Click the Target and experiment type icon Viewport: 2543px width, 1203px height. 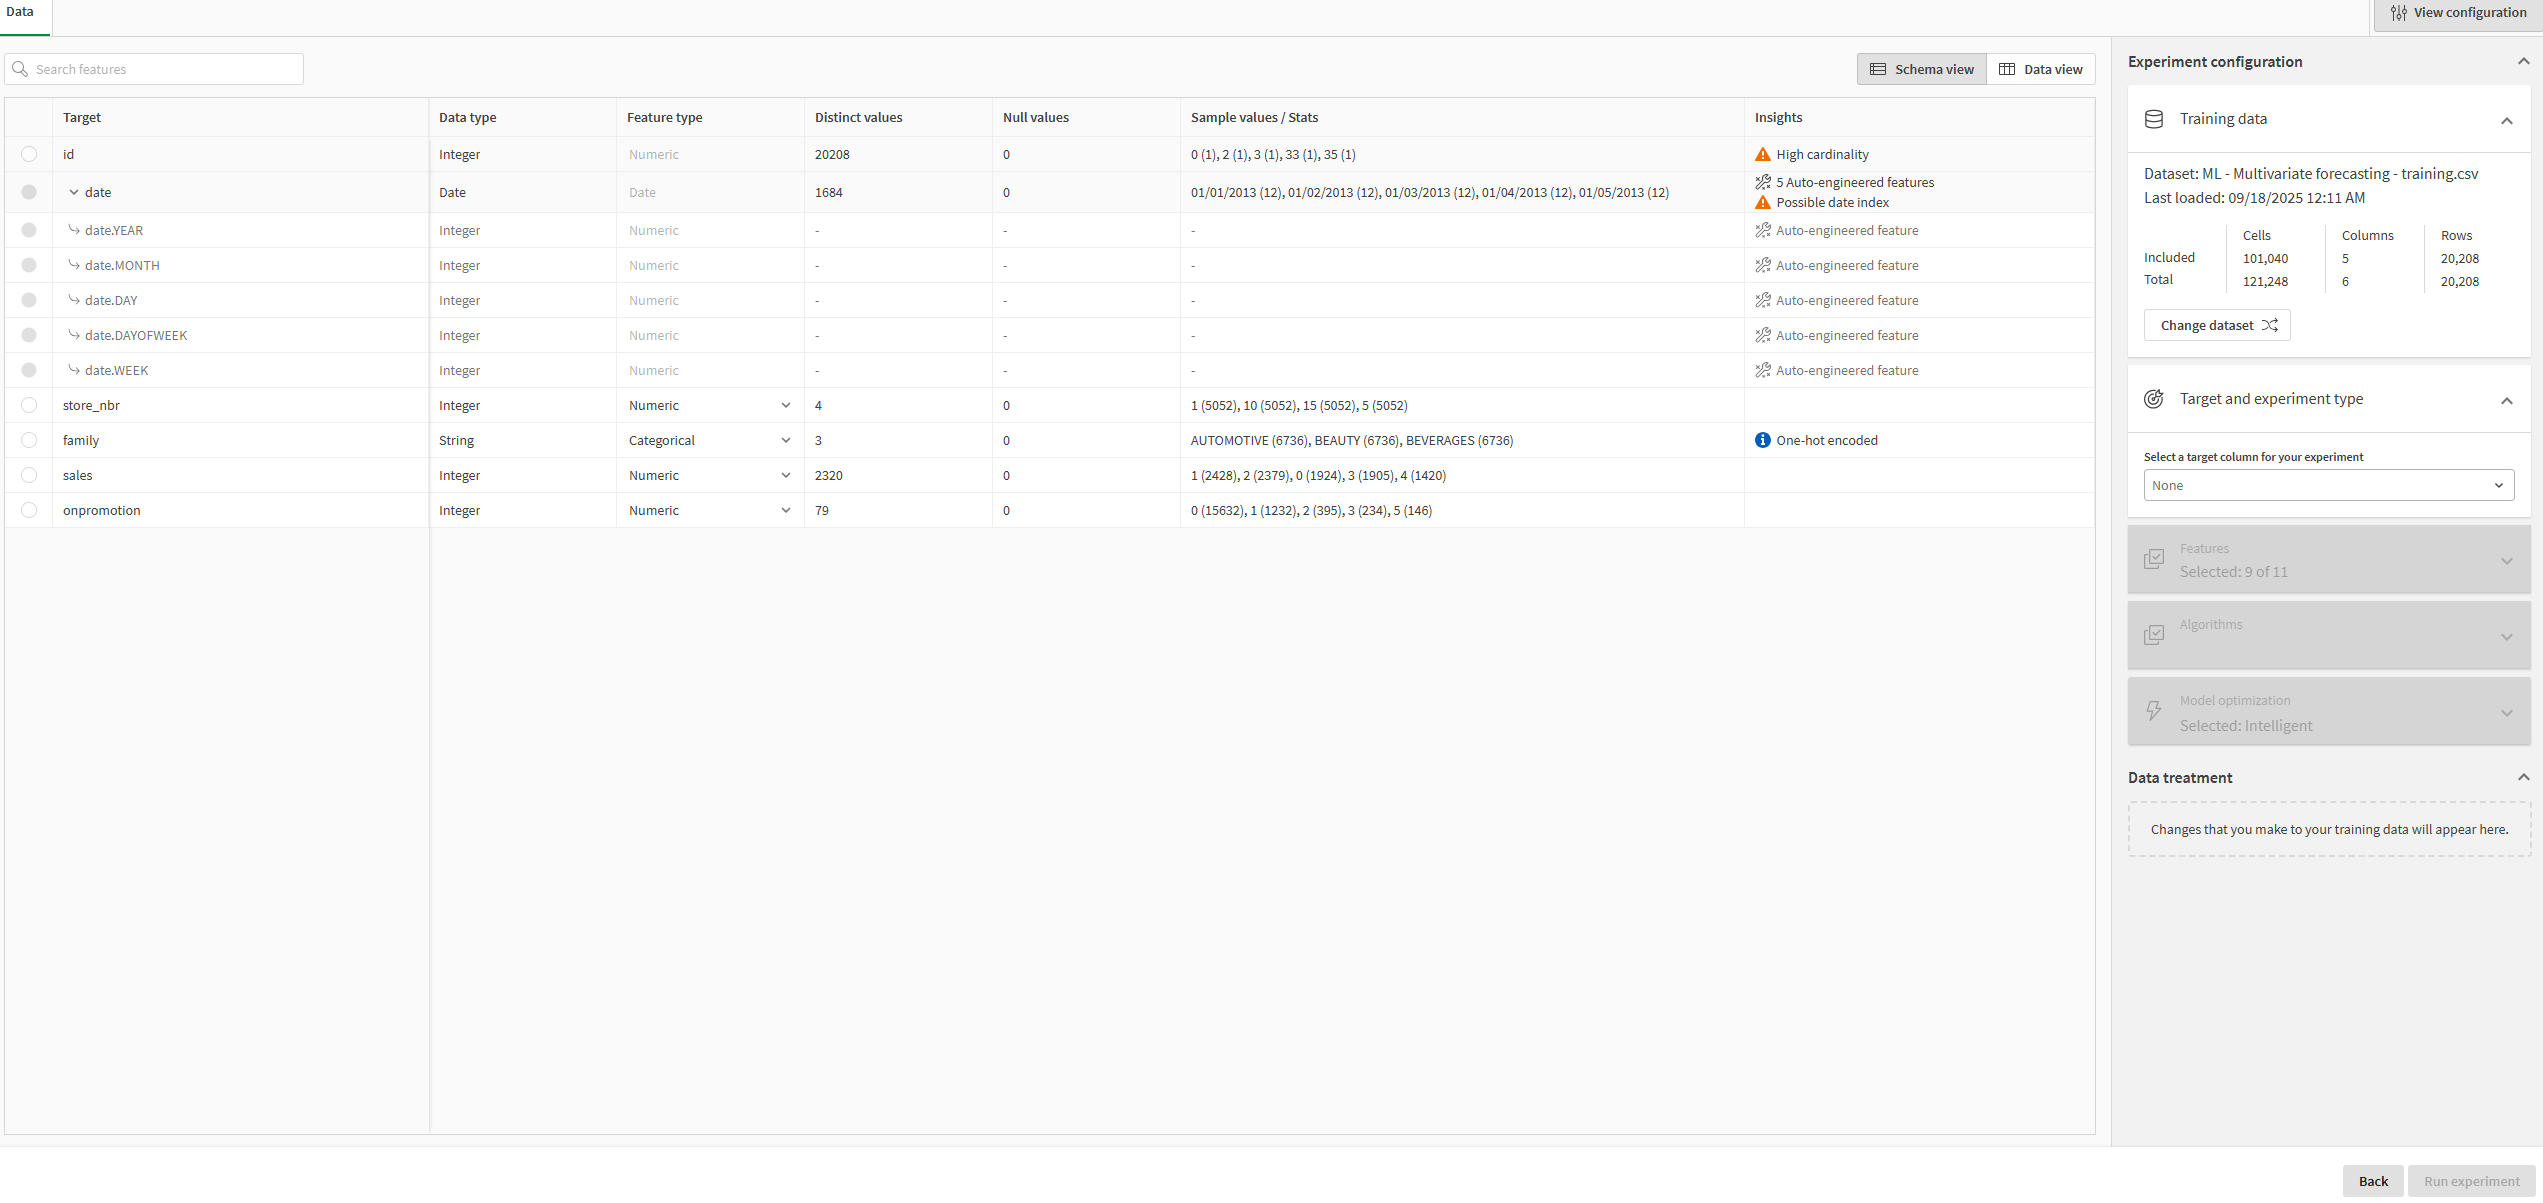pyautogui.click(x=2154, y=399)
